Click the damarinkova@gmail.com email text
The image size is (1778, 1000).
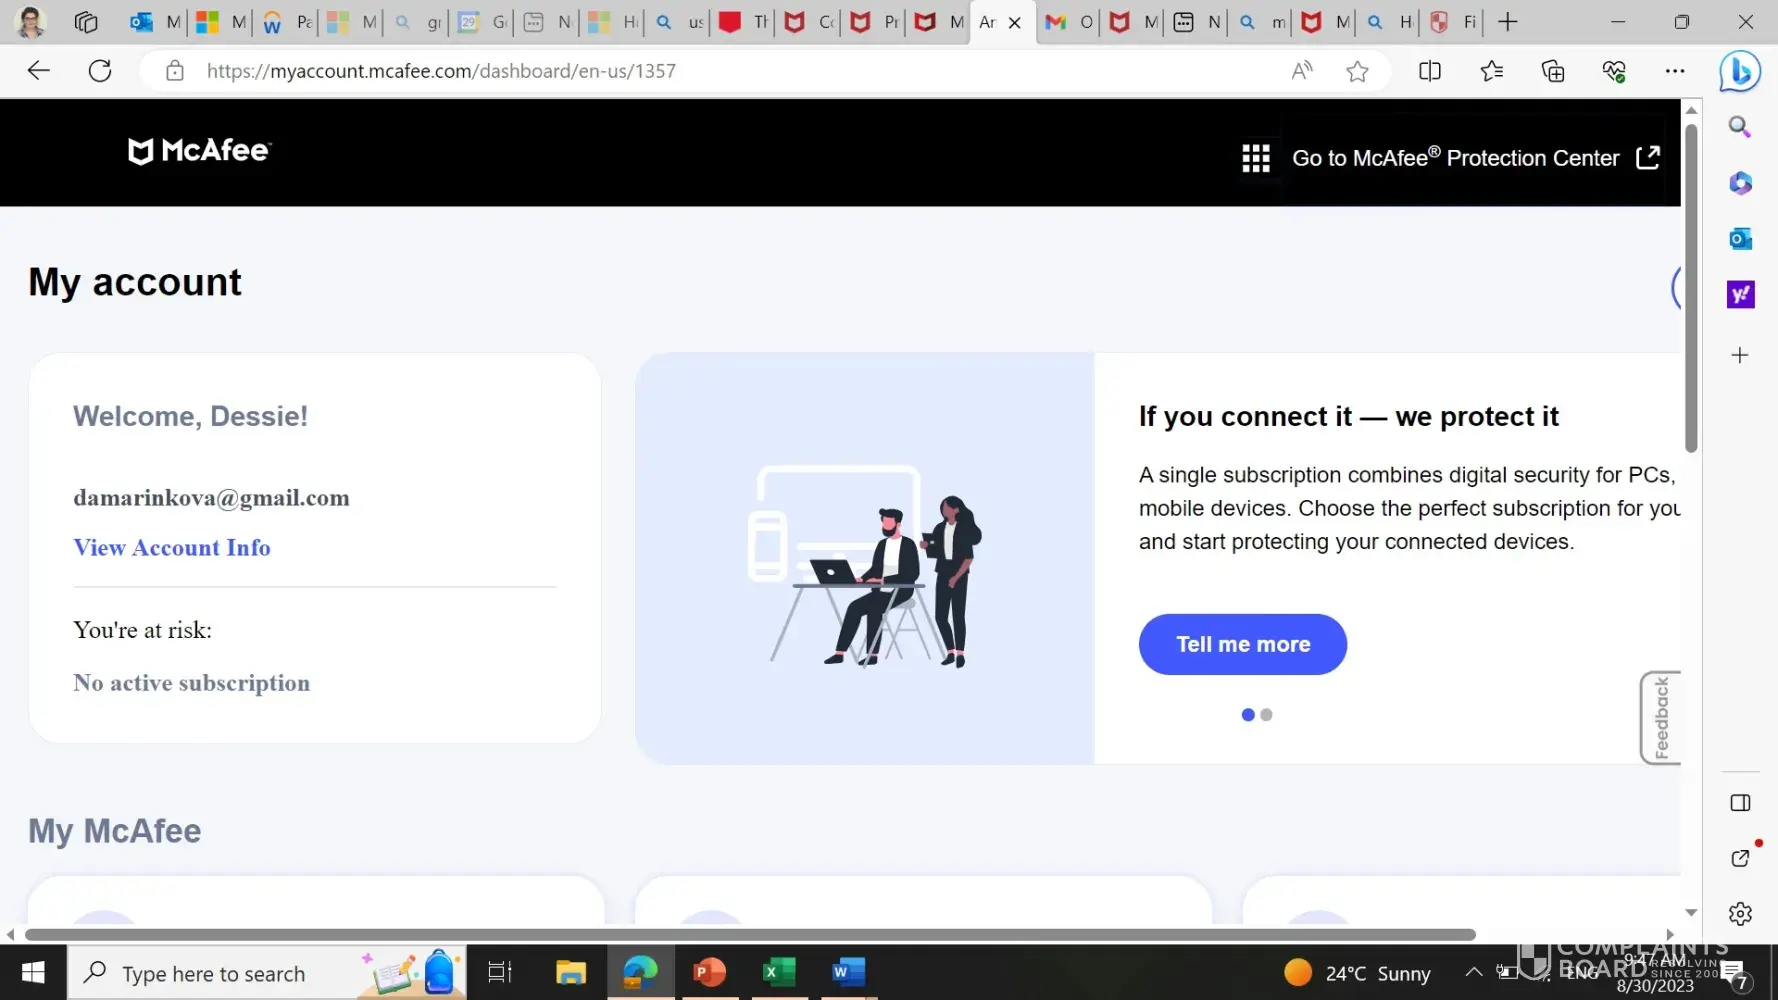point(211,498)
